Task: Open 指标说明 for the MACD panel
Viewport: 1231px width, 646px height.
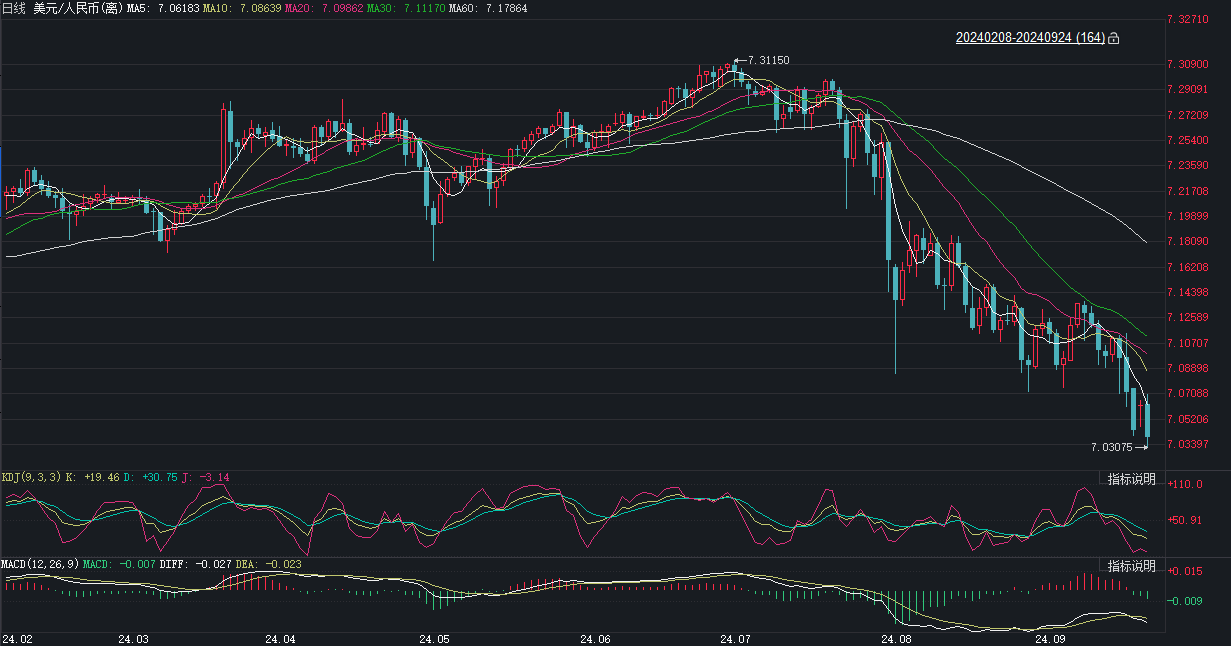Action: [1131, 567]
